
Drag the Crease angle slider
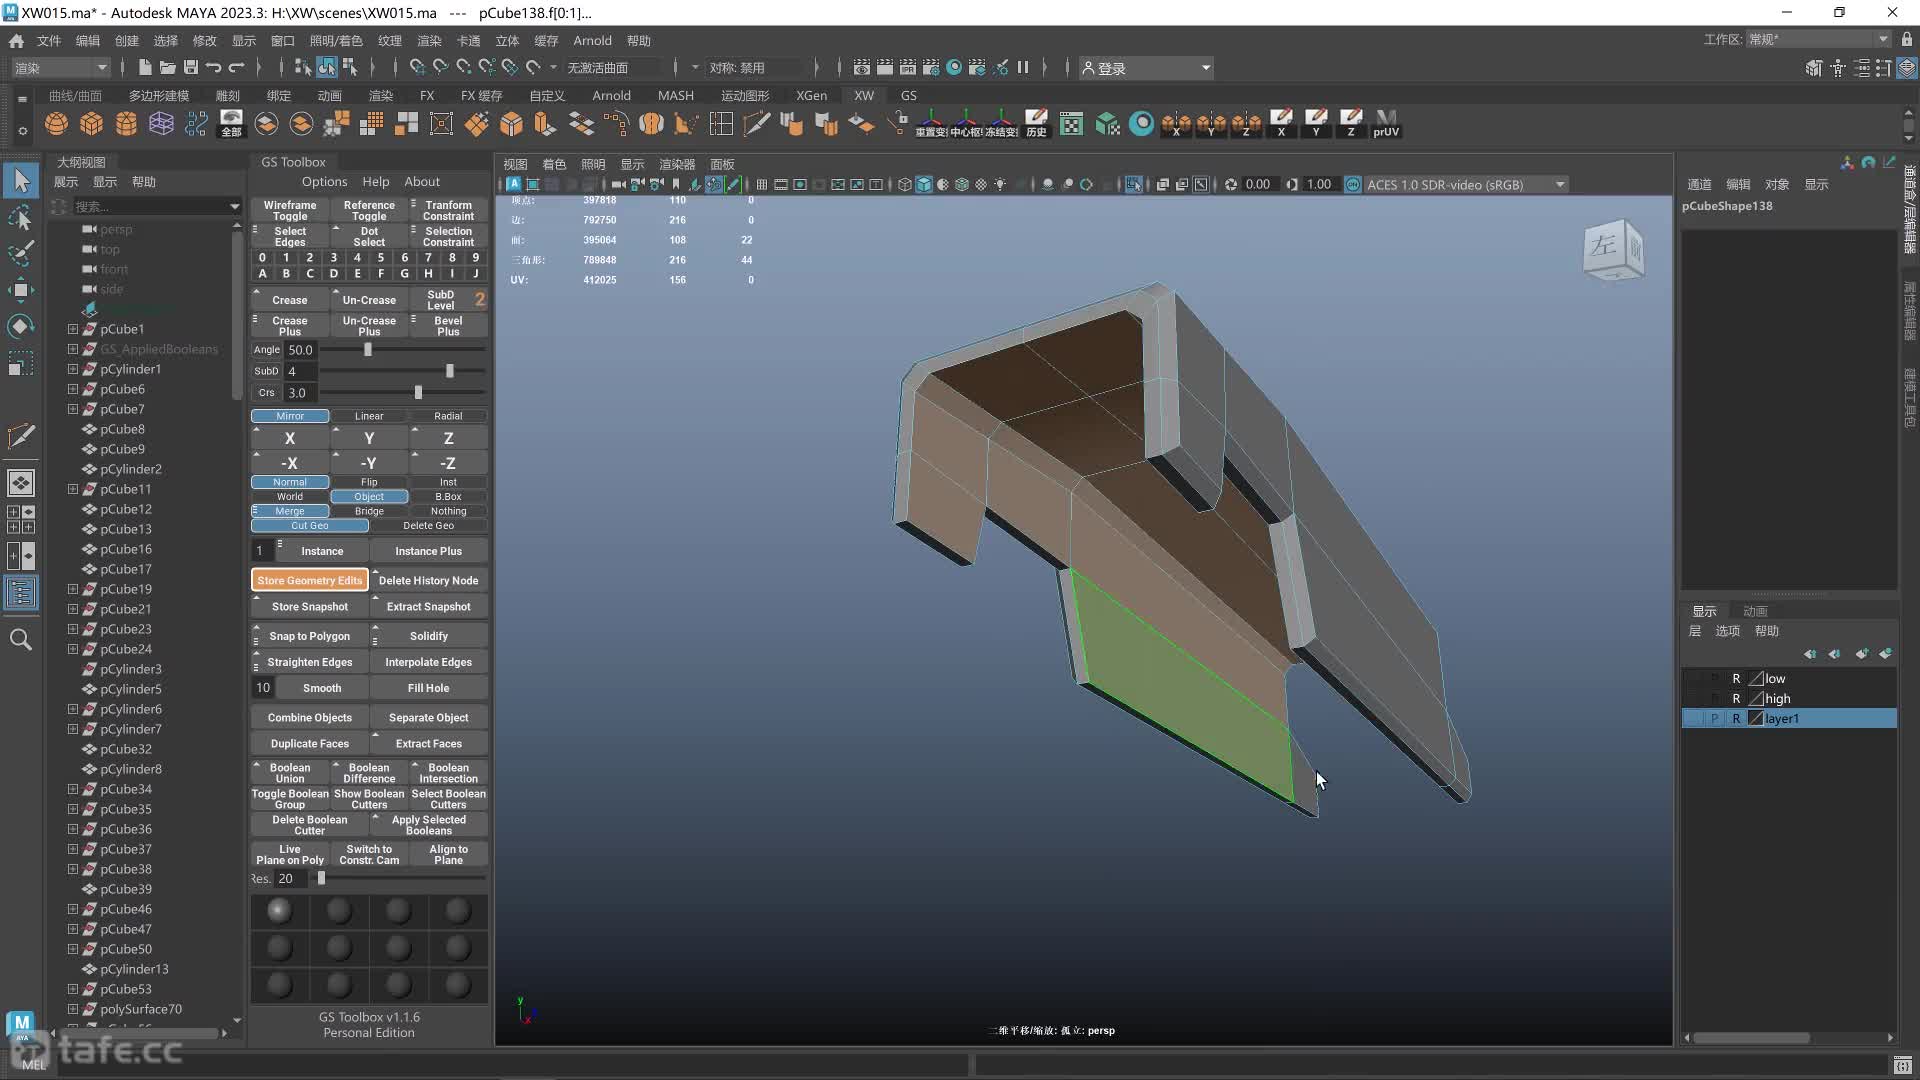(368, 348)
